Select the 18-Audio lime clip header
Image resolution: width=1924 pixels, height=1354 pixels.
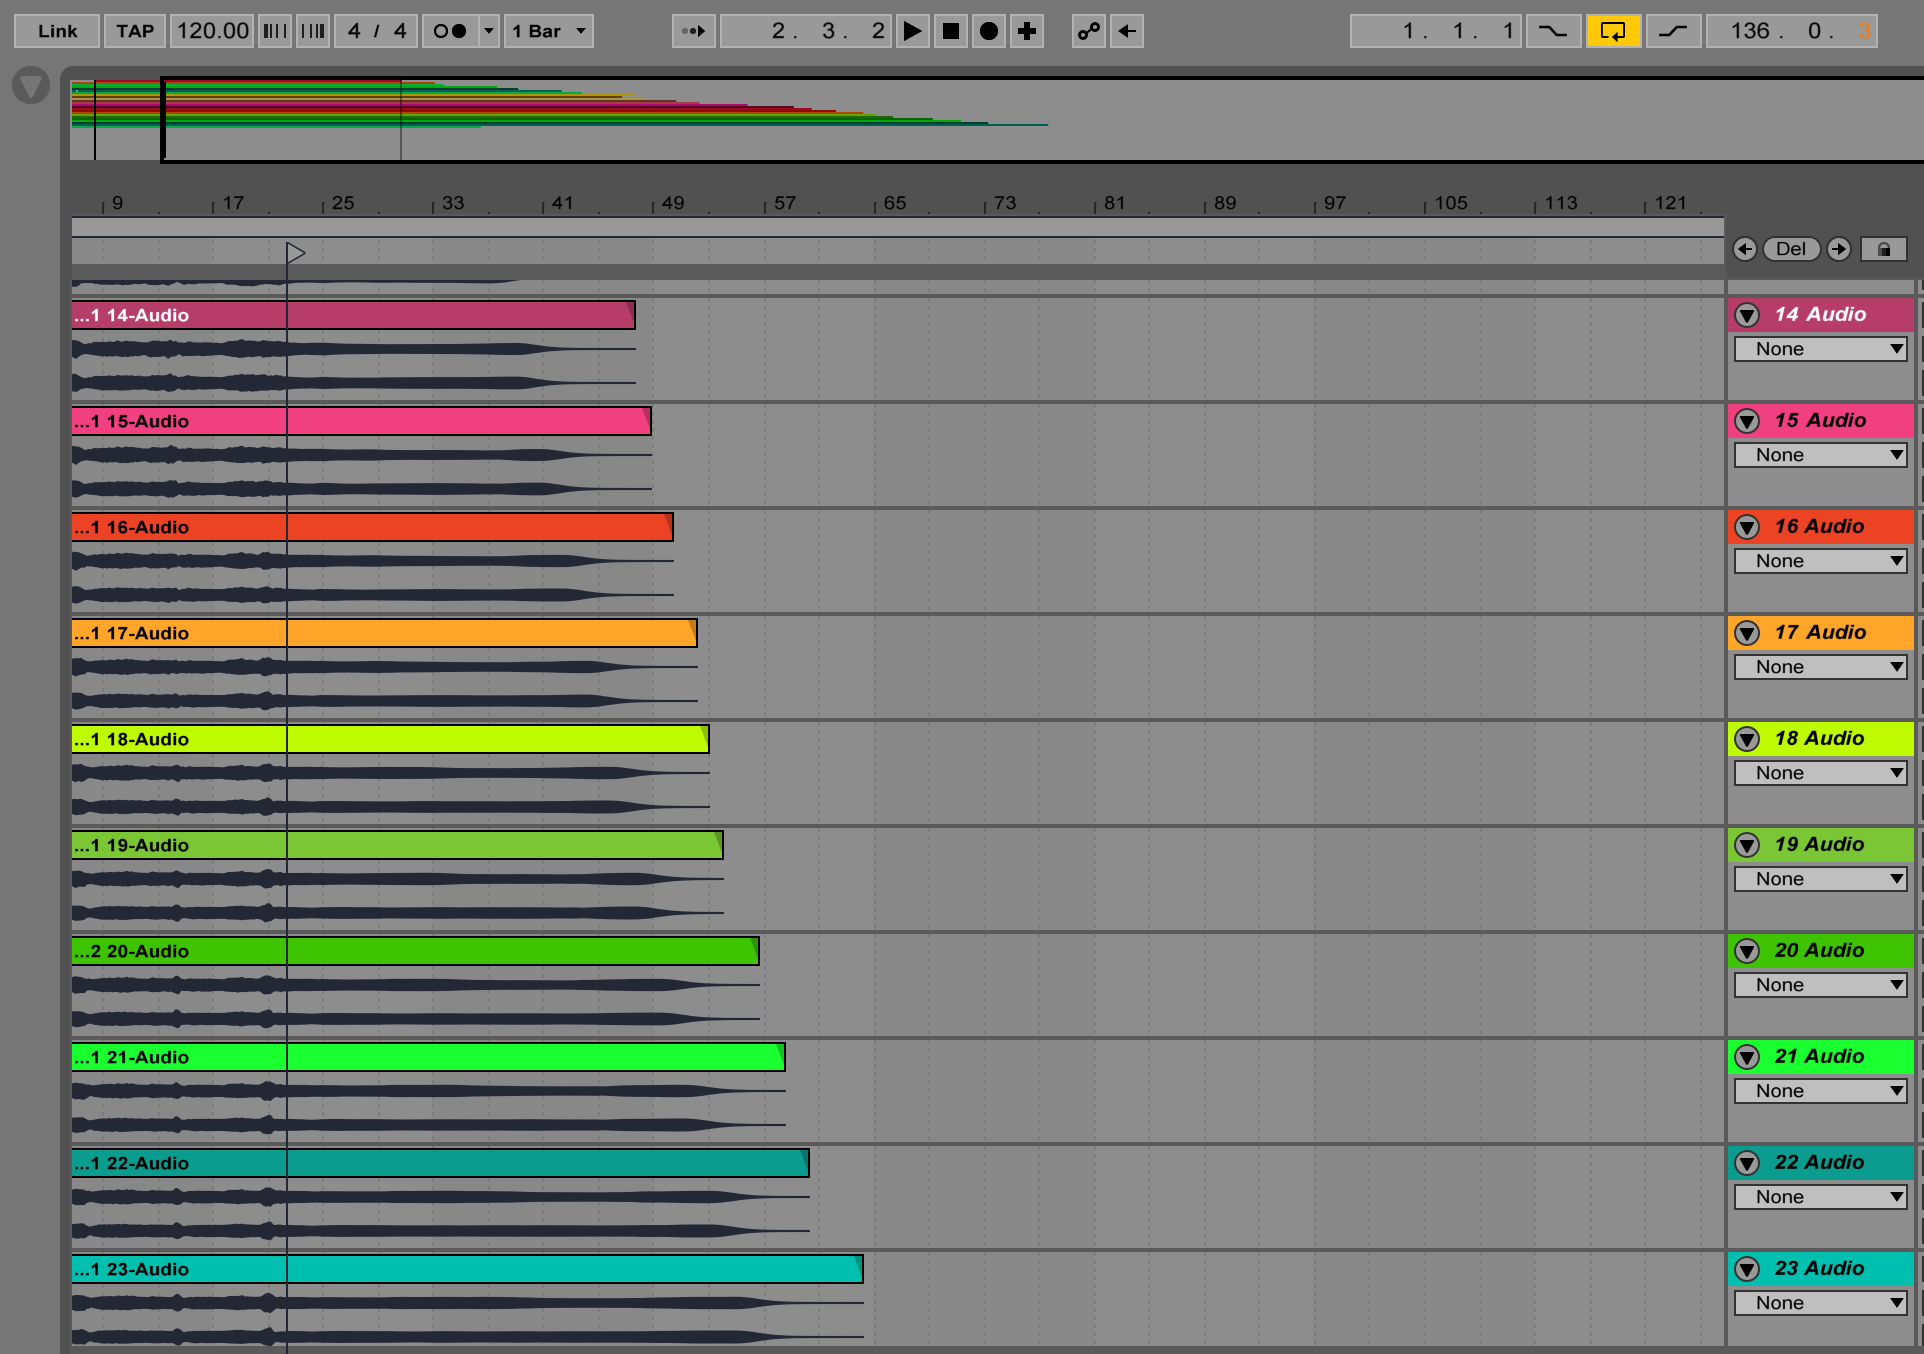click(390, 739)
